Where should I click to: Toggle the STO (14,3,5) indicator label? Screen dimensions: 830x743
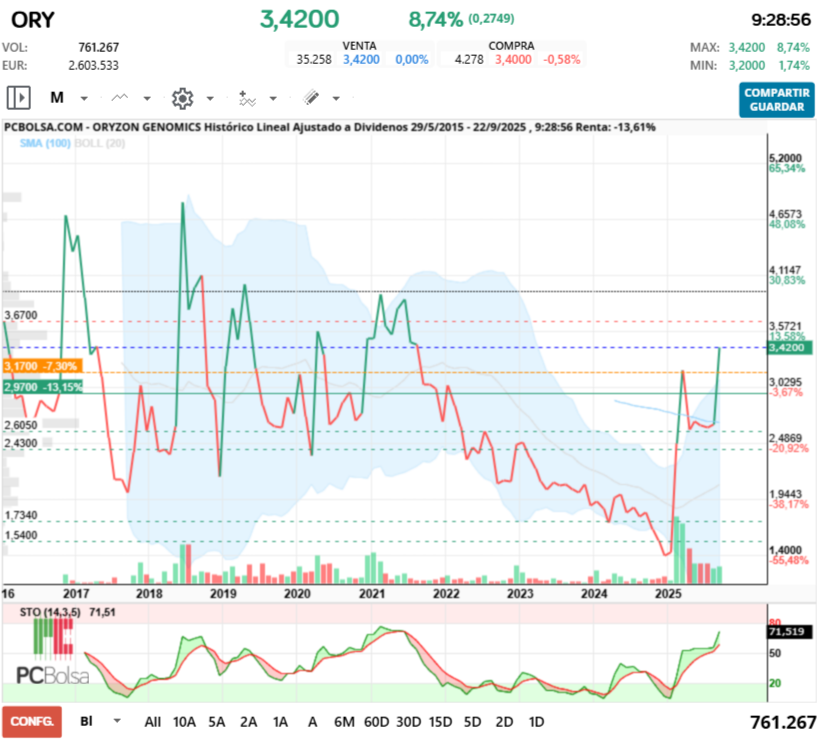tap(47, 611)
